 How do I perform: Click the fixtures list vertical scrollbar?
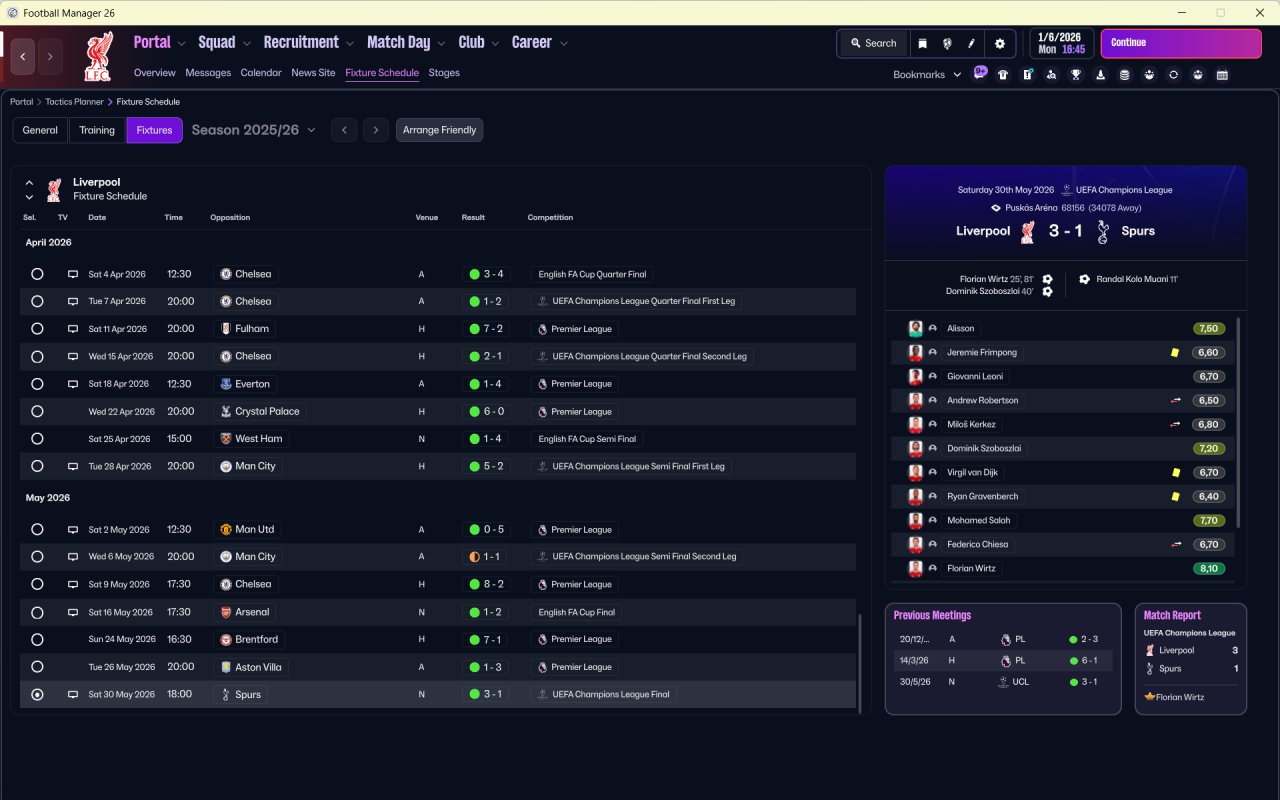[x=859, y=663]
